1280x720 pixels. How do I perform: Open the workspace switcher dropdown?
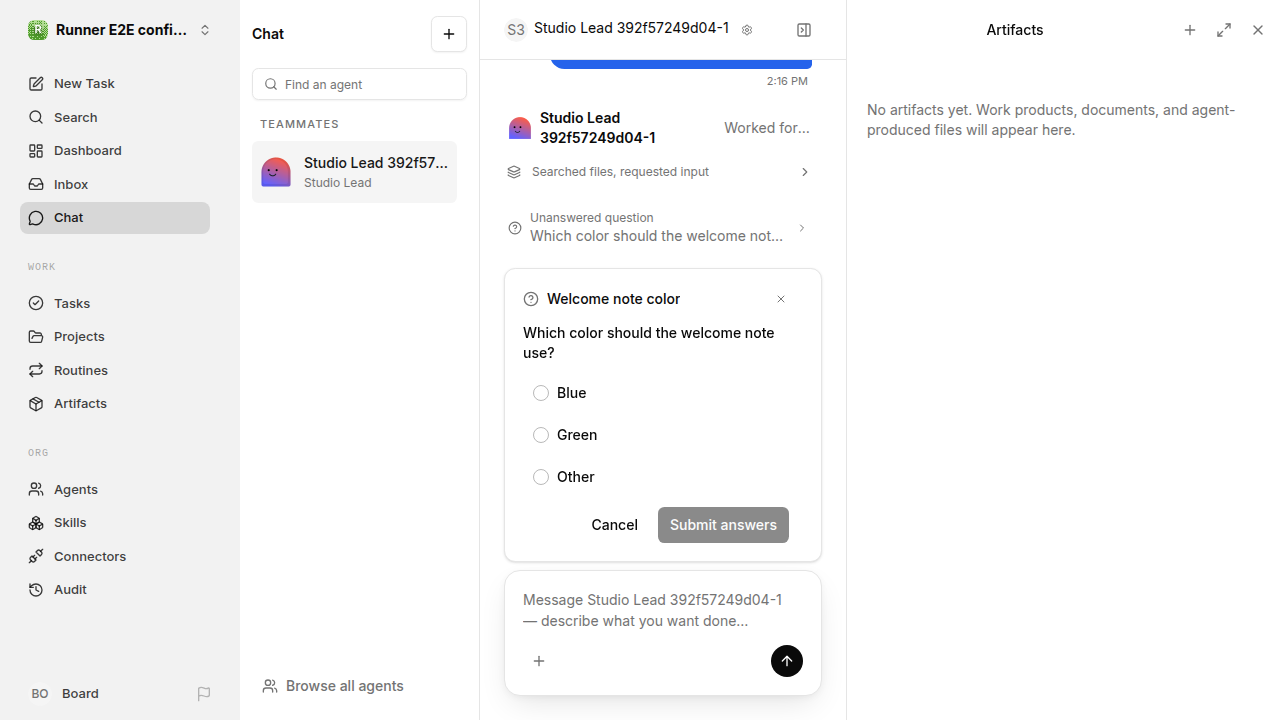pos(205,30)
